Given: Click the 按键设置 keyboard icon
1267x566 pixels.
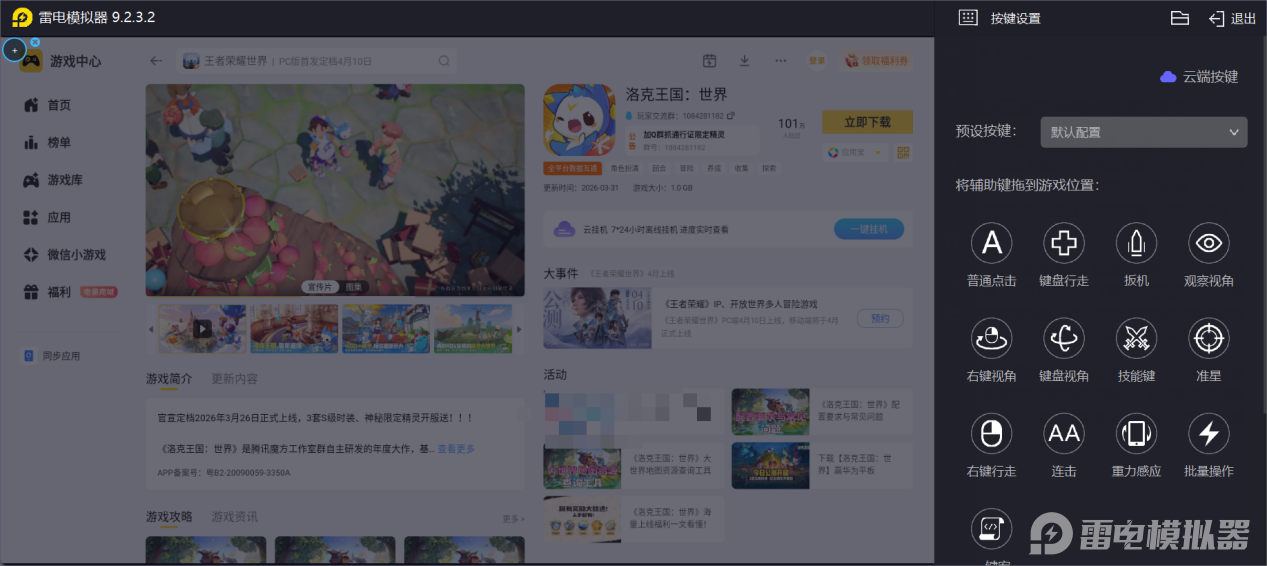Looking at the screenshot, I should pos(967,18).
